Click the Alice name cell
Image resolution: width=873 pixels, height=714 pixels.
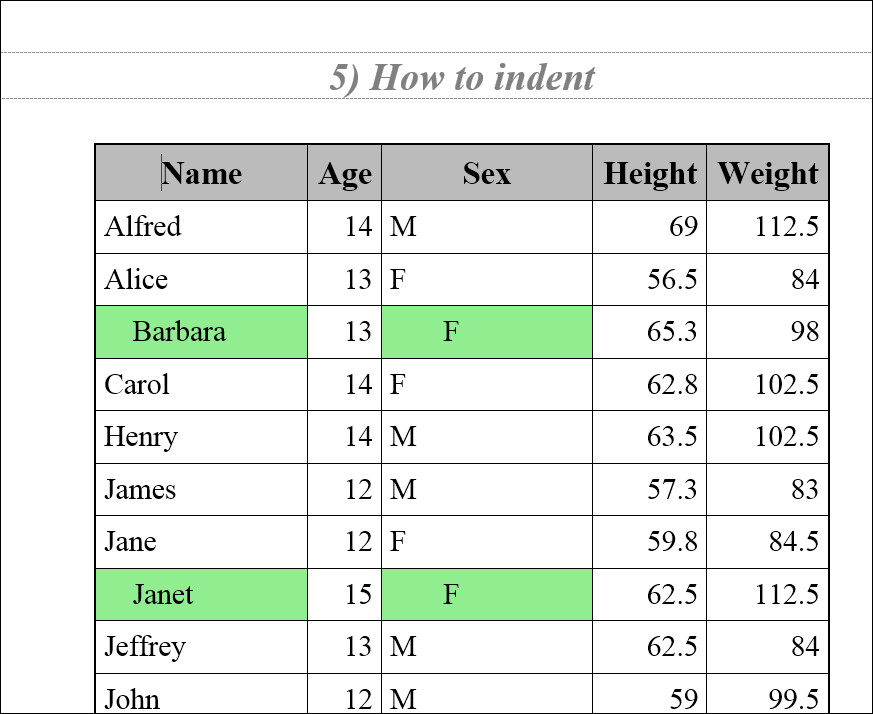(136, 279)
